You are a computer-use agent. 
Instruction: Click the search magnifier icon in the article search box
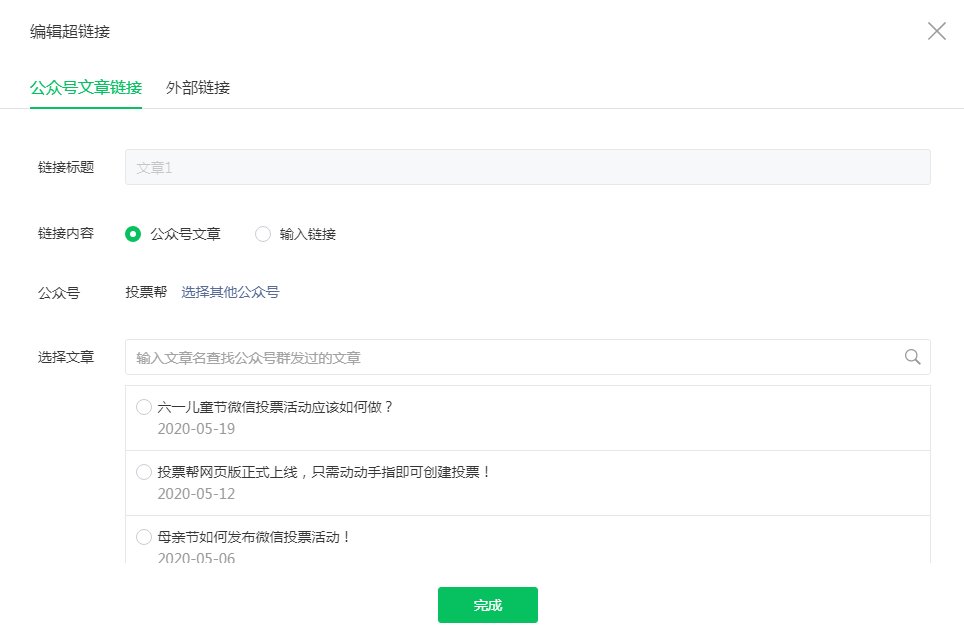[x=911, y=356]
